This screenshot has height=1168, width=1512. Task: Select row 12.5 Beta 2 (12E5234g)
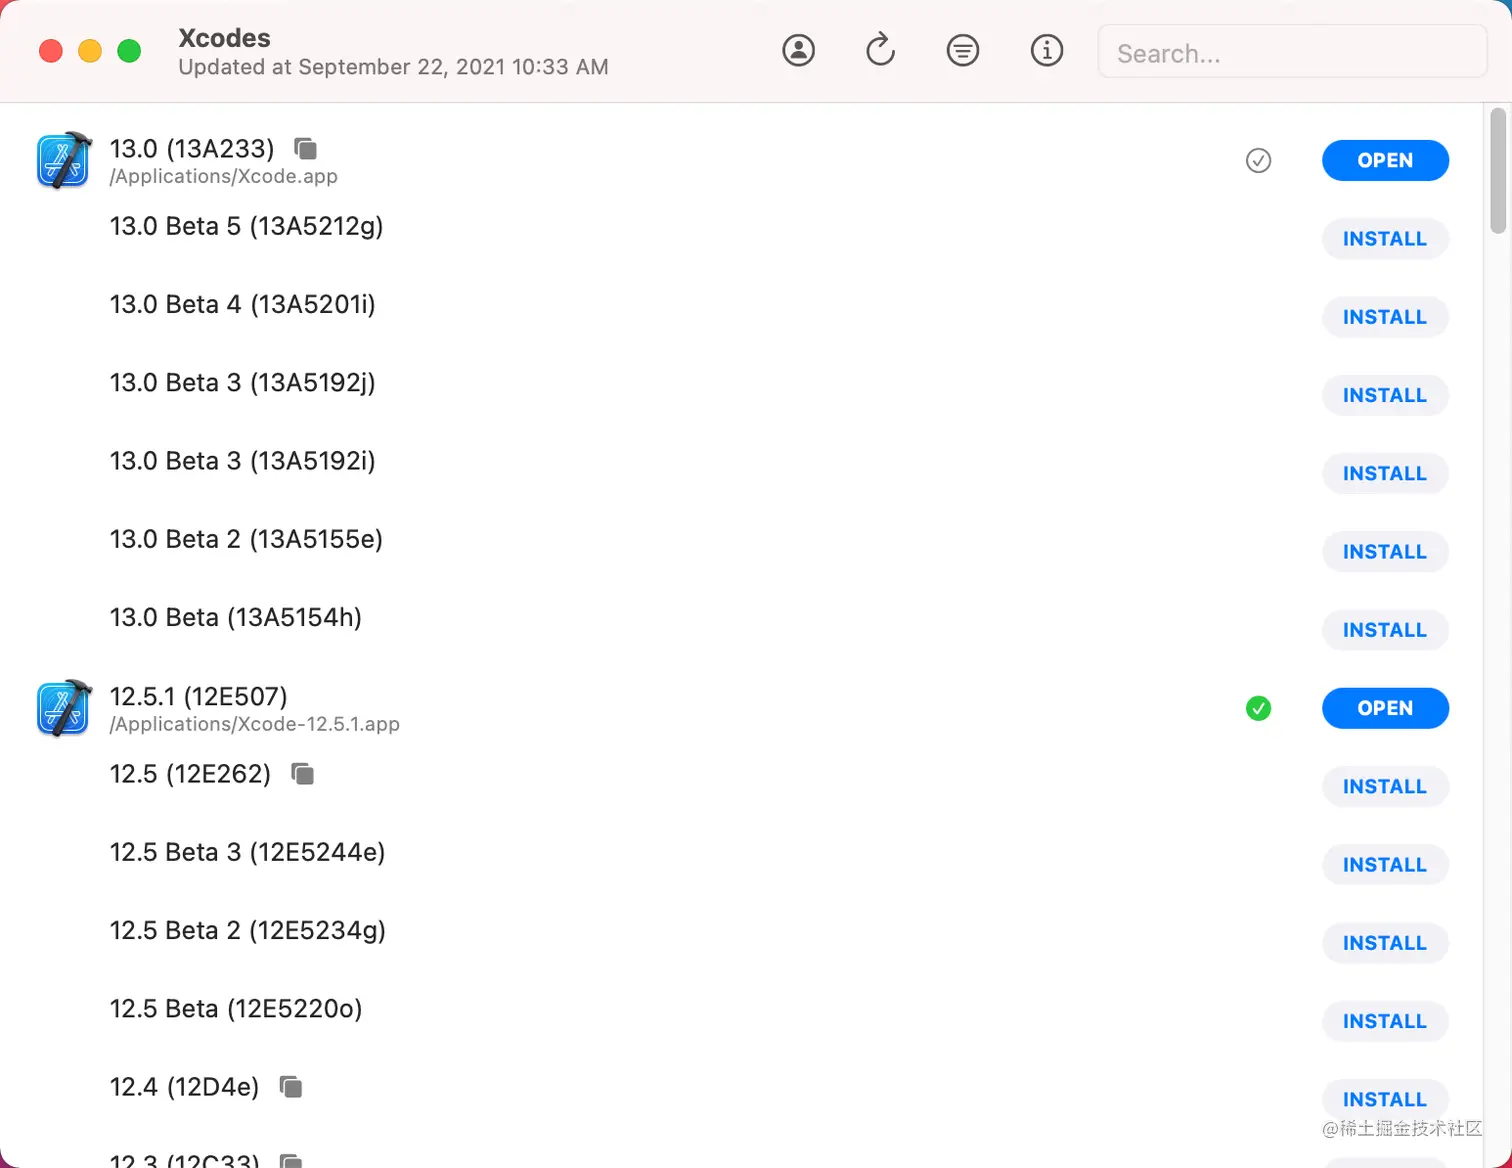coord(247,931)
